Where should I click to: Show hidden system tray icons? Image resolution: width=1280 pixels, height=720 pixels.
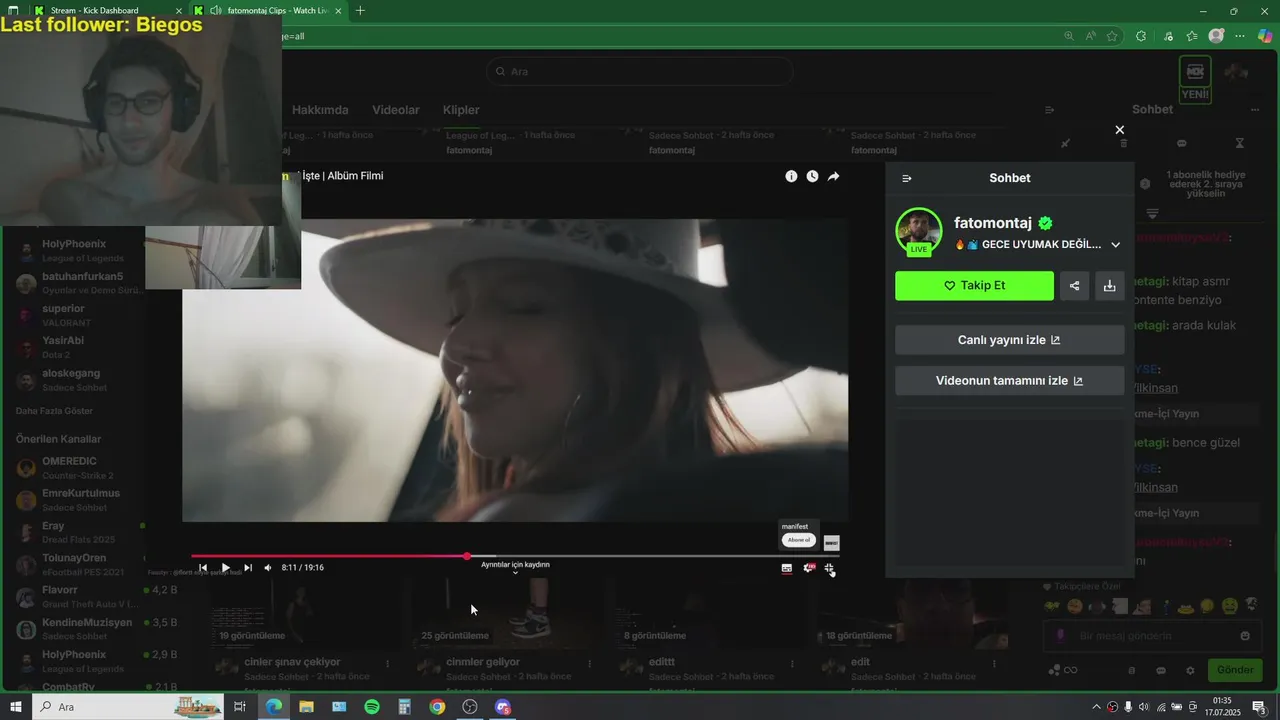pyautogui.click(x=1096, y=707)
